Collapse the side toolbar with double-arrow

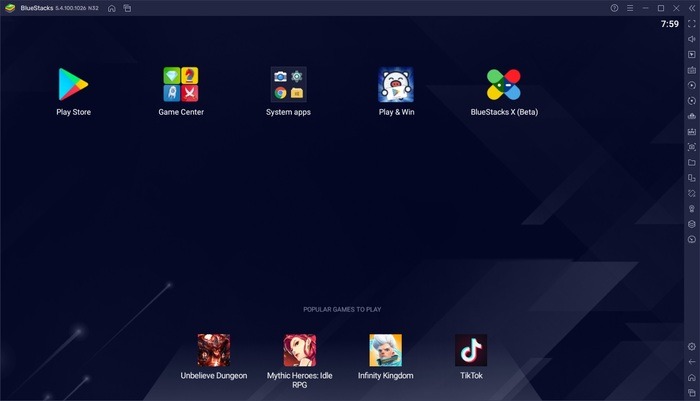click(692, 8)
